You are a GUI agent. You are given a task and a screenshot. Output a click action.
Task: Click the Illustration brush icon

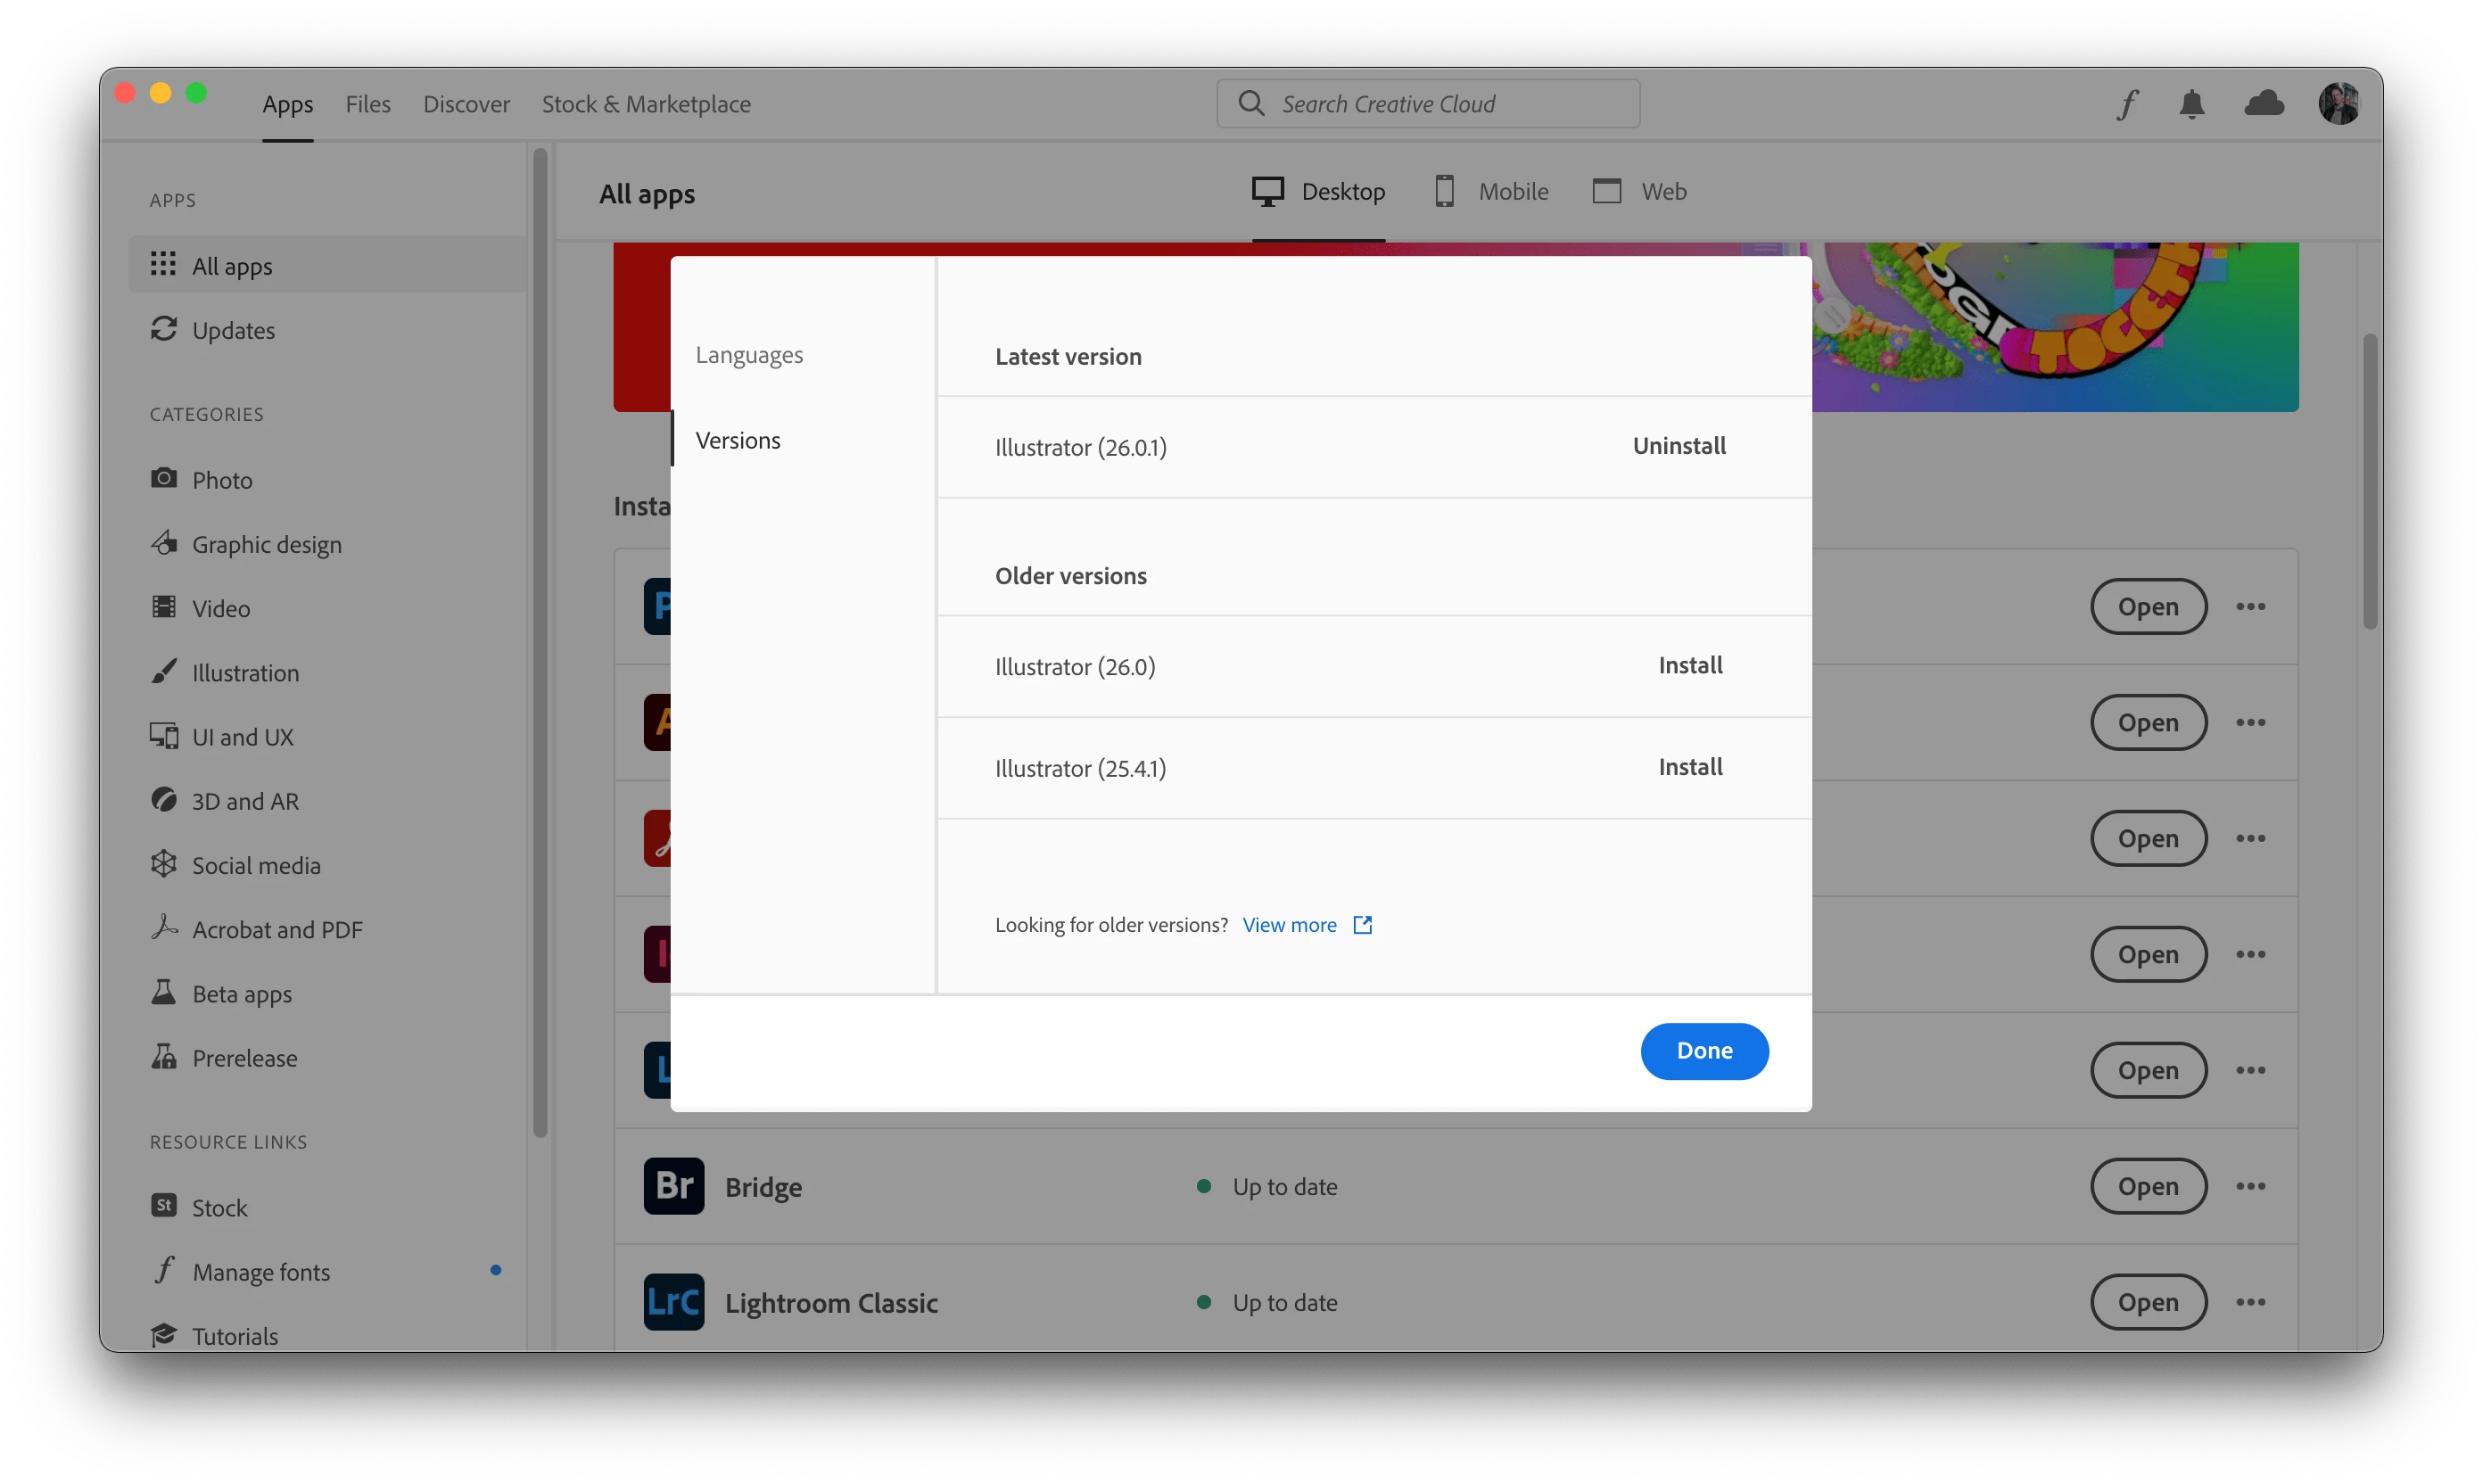point(163,671)
